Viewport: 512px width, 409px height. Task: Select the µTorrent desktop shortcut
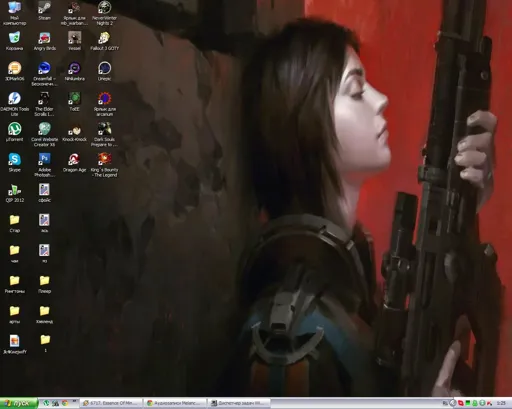pos(14,132)
